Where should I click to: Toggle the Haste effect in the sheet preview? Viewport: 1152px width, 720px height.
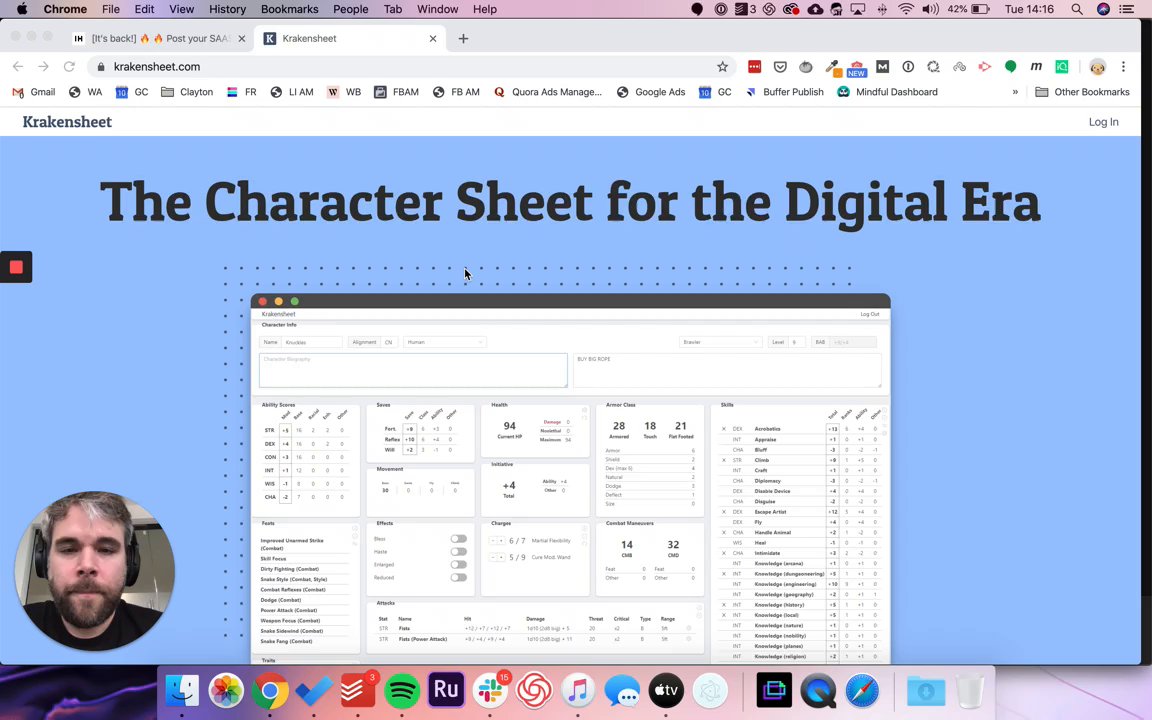pyautogui.click(x=458, y=552)
